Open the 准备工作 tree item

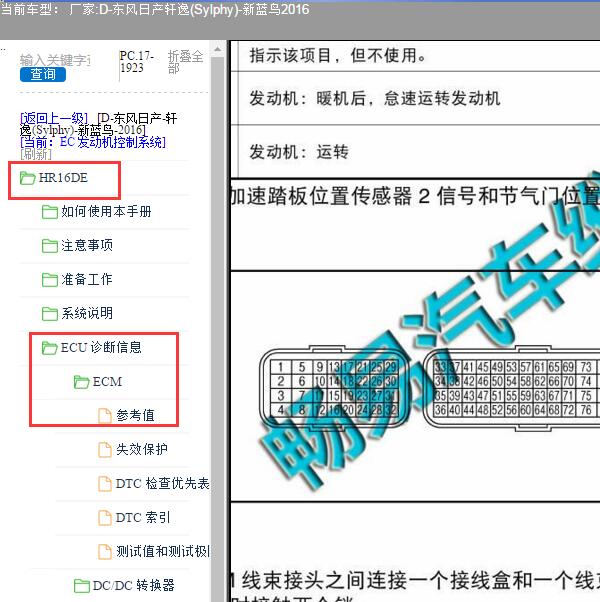(x=87, y=279)
